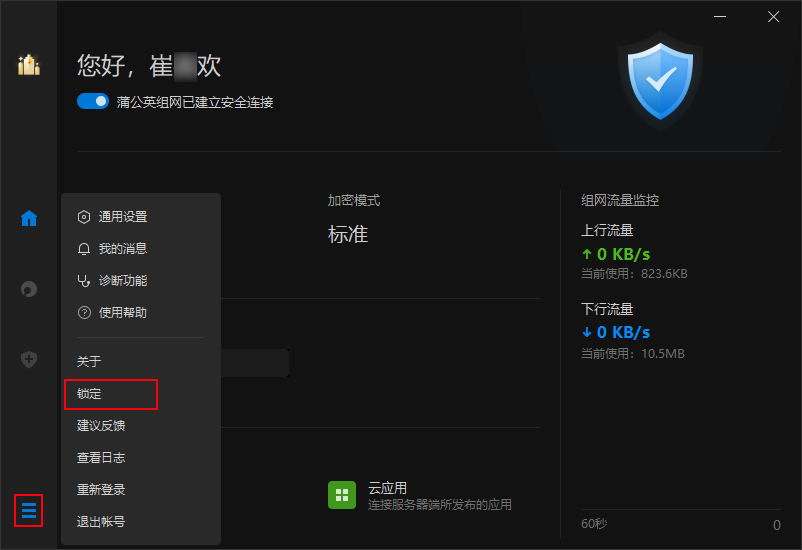Click the gear icon beside 通用设置
The image size is (802, 550).
pyautogui.click(x=84, y=217)
